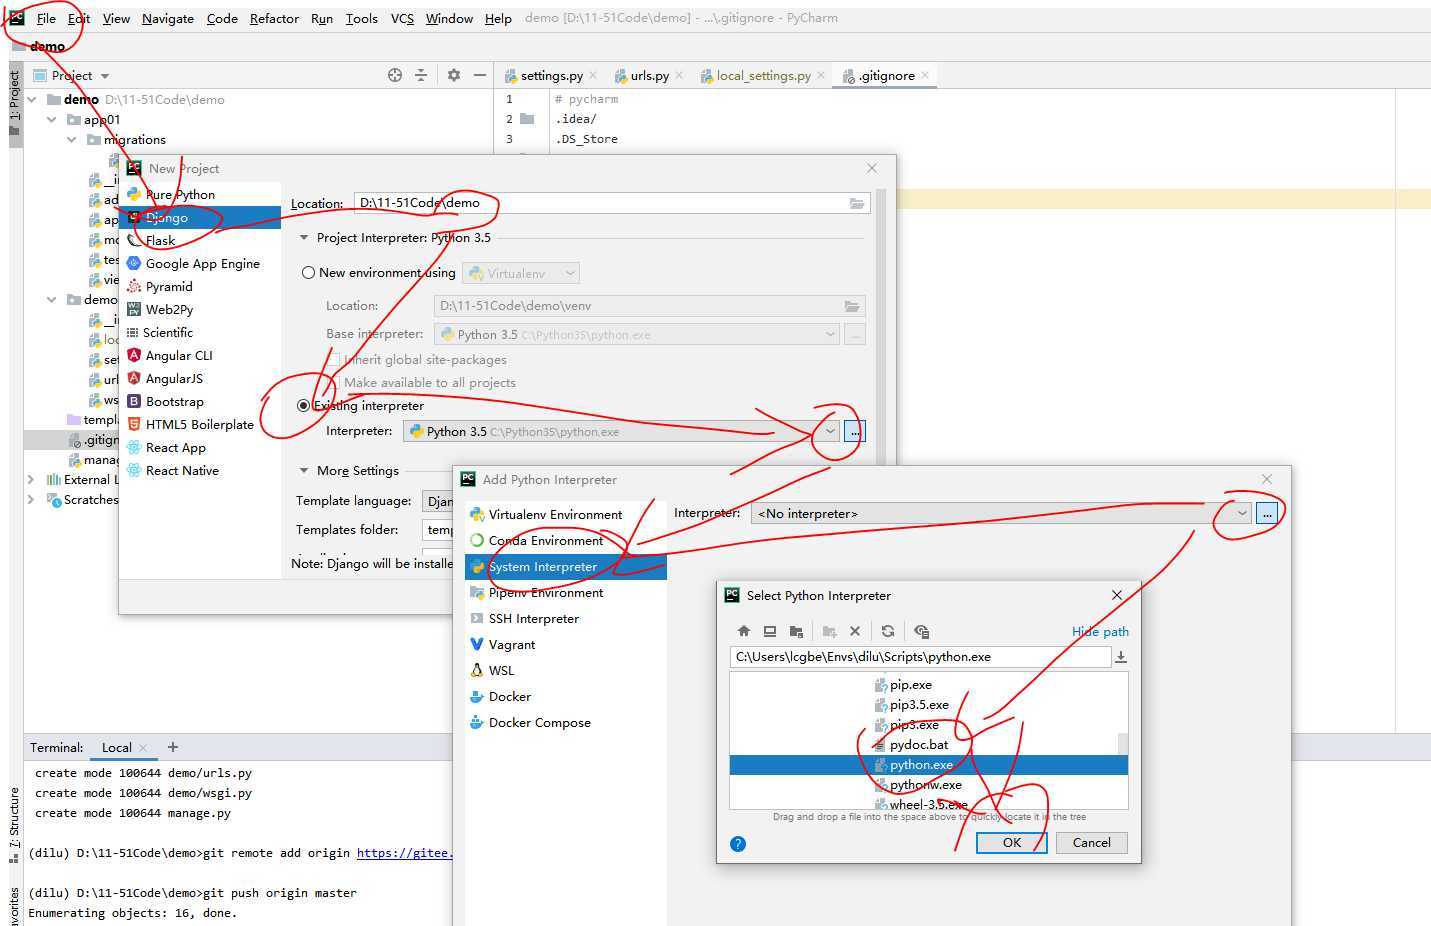Select New environment using radio button
This screenshot has width=1431, height=926.
pos(308,272)
